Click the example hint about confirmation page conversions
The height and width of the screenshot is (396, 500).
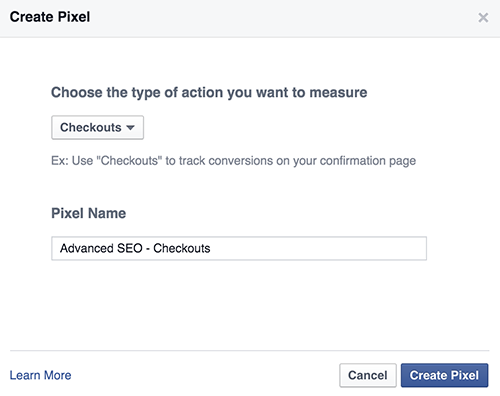click(x=233, y=161)
